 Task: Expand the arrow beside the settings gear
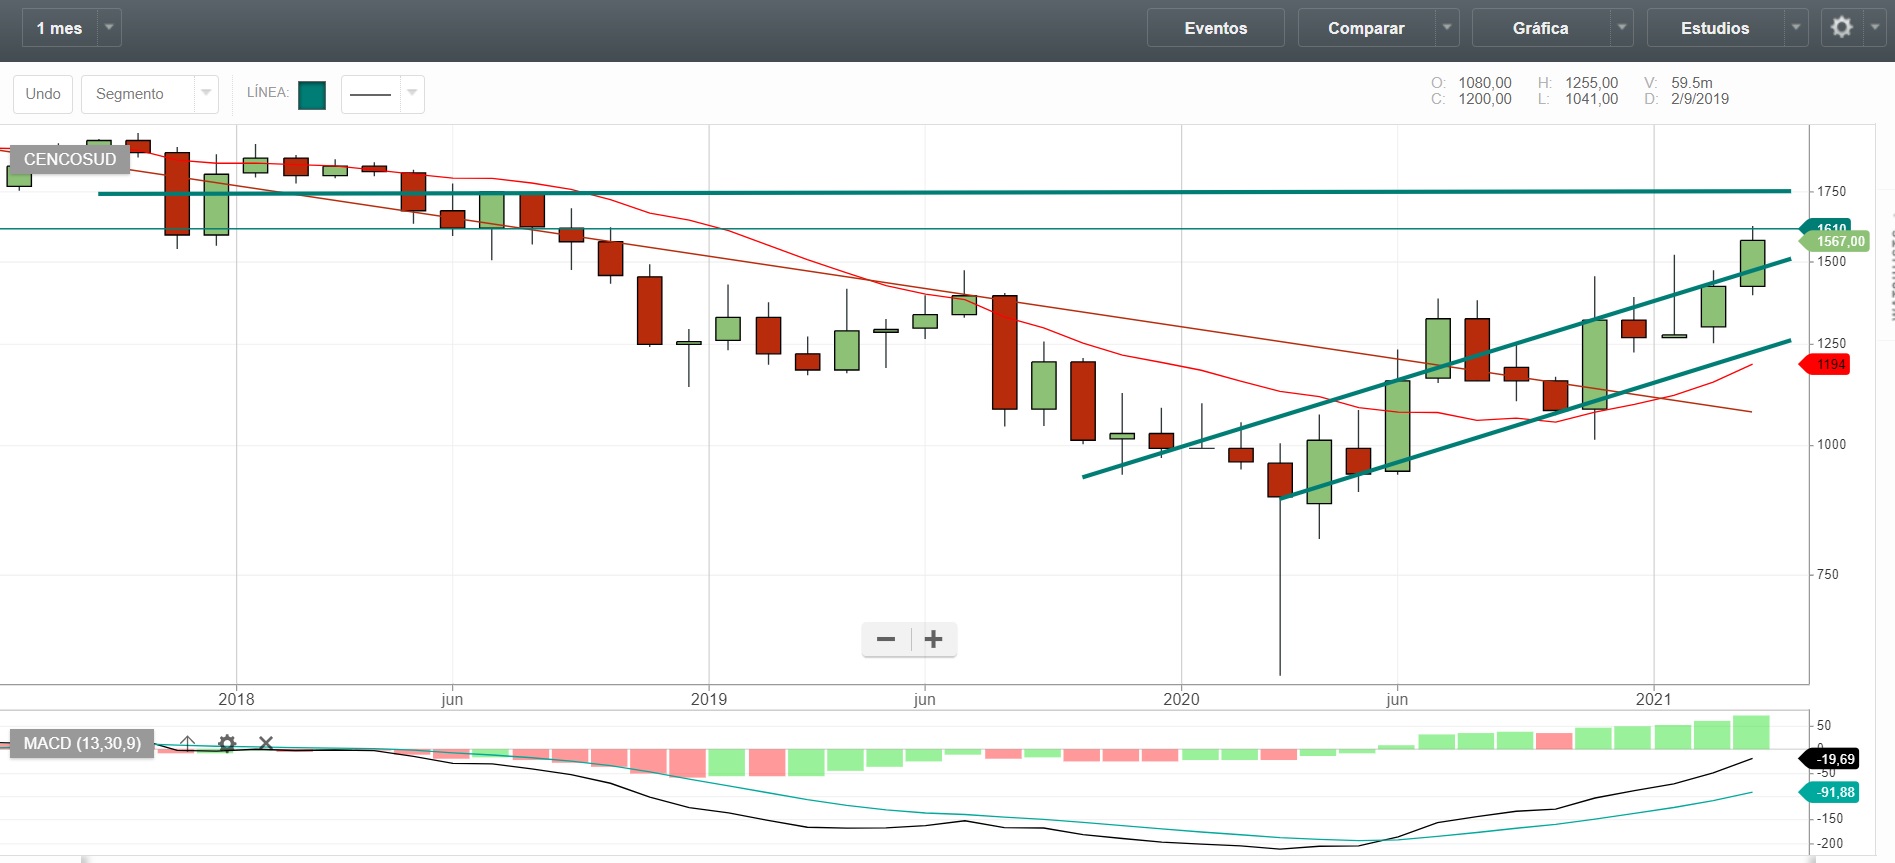1875,28
